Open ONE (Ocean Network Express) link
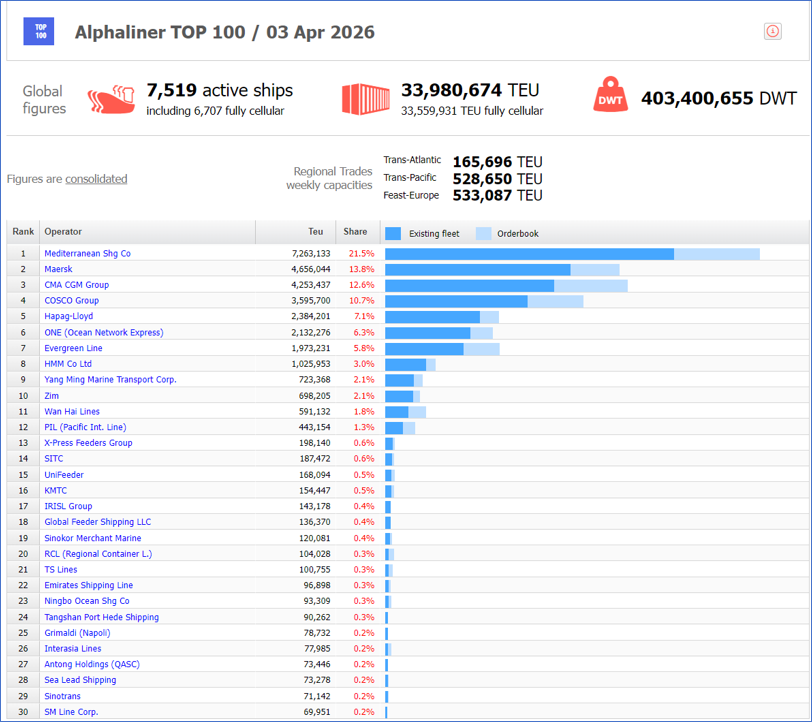 click(x=103, y=332)
